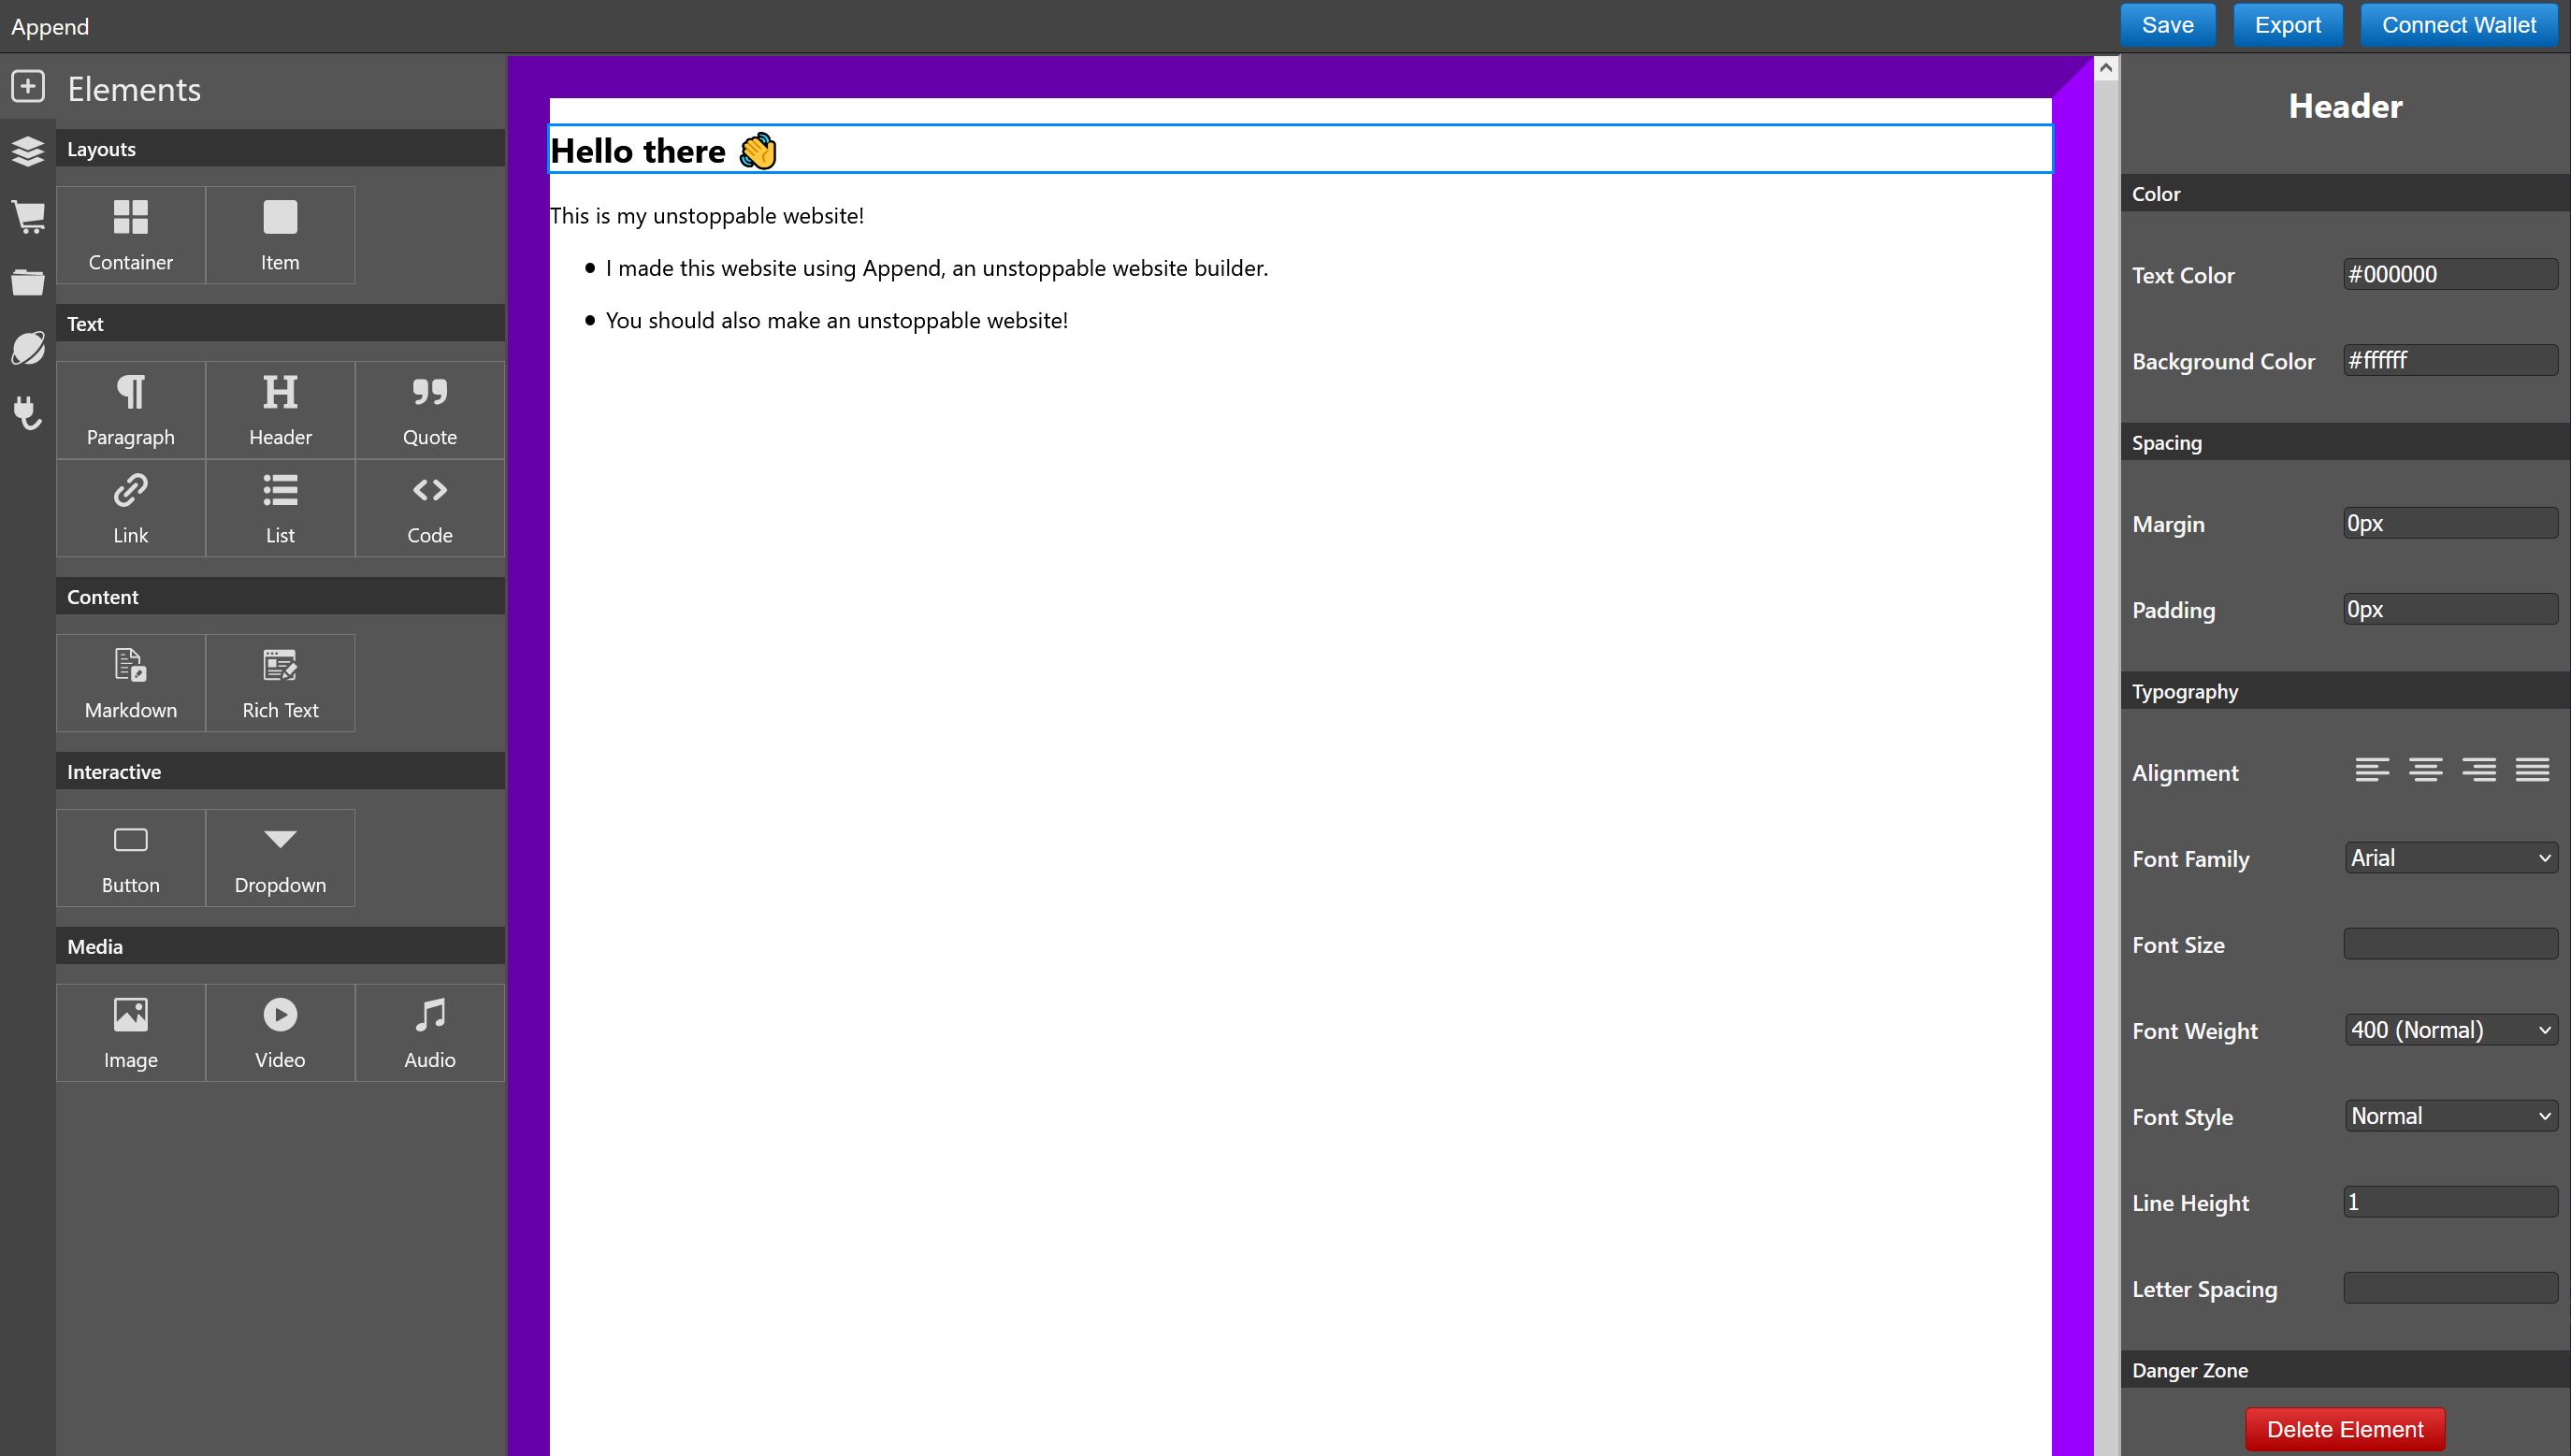Click the Interactive section heading
Viewport: 2571px width, 1456px height.
(280, 771)
